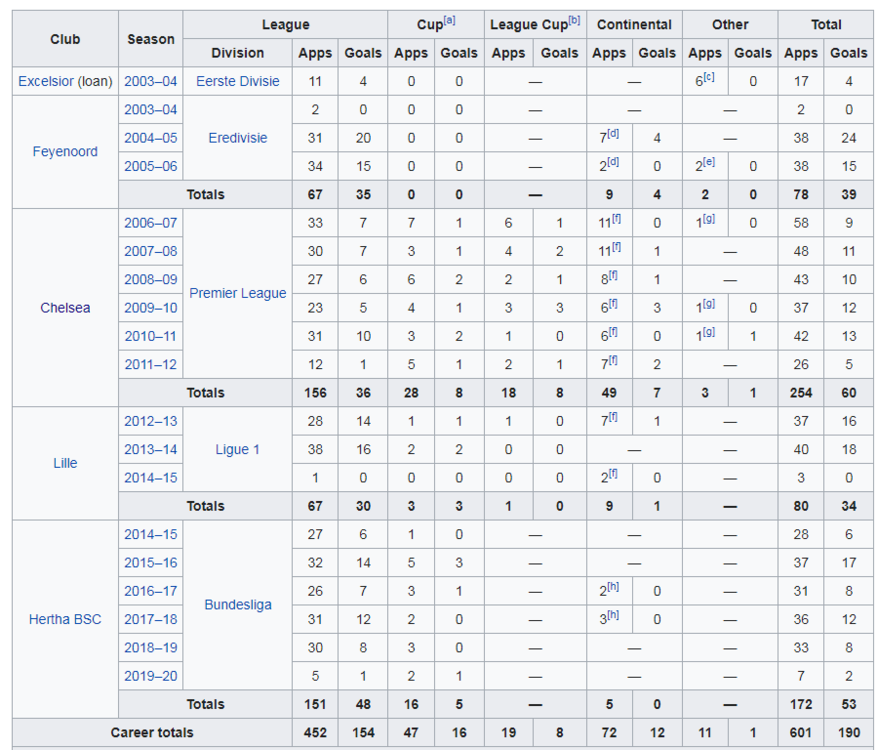Click footnote [b] beside League Cup header
Image resolution: width=878 pixels, height=750 pixels.
(575, 21)
